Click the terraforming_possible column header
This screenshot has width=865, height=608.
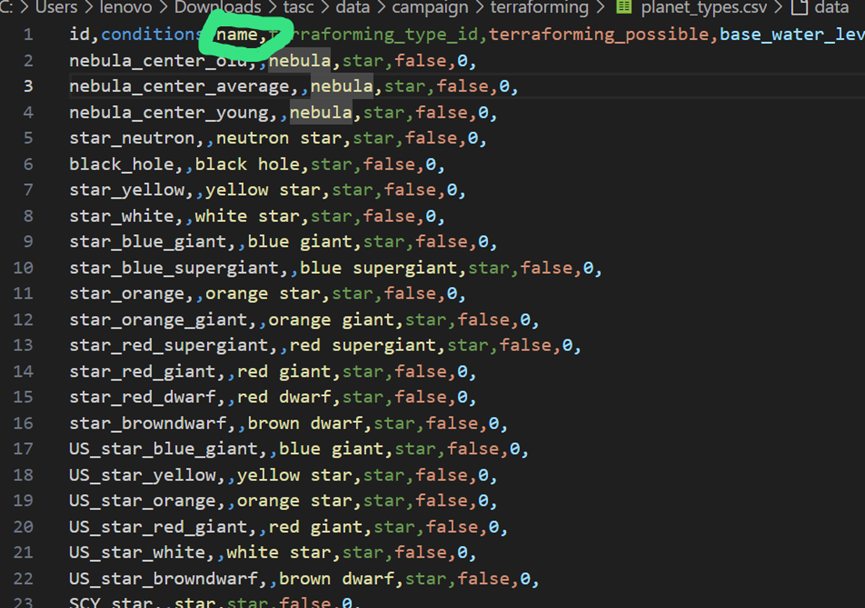[602, 35]
